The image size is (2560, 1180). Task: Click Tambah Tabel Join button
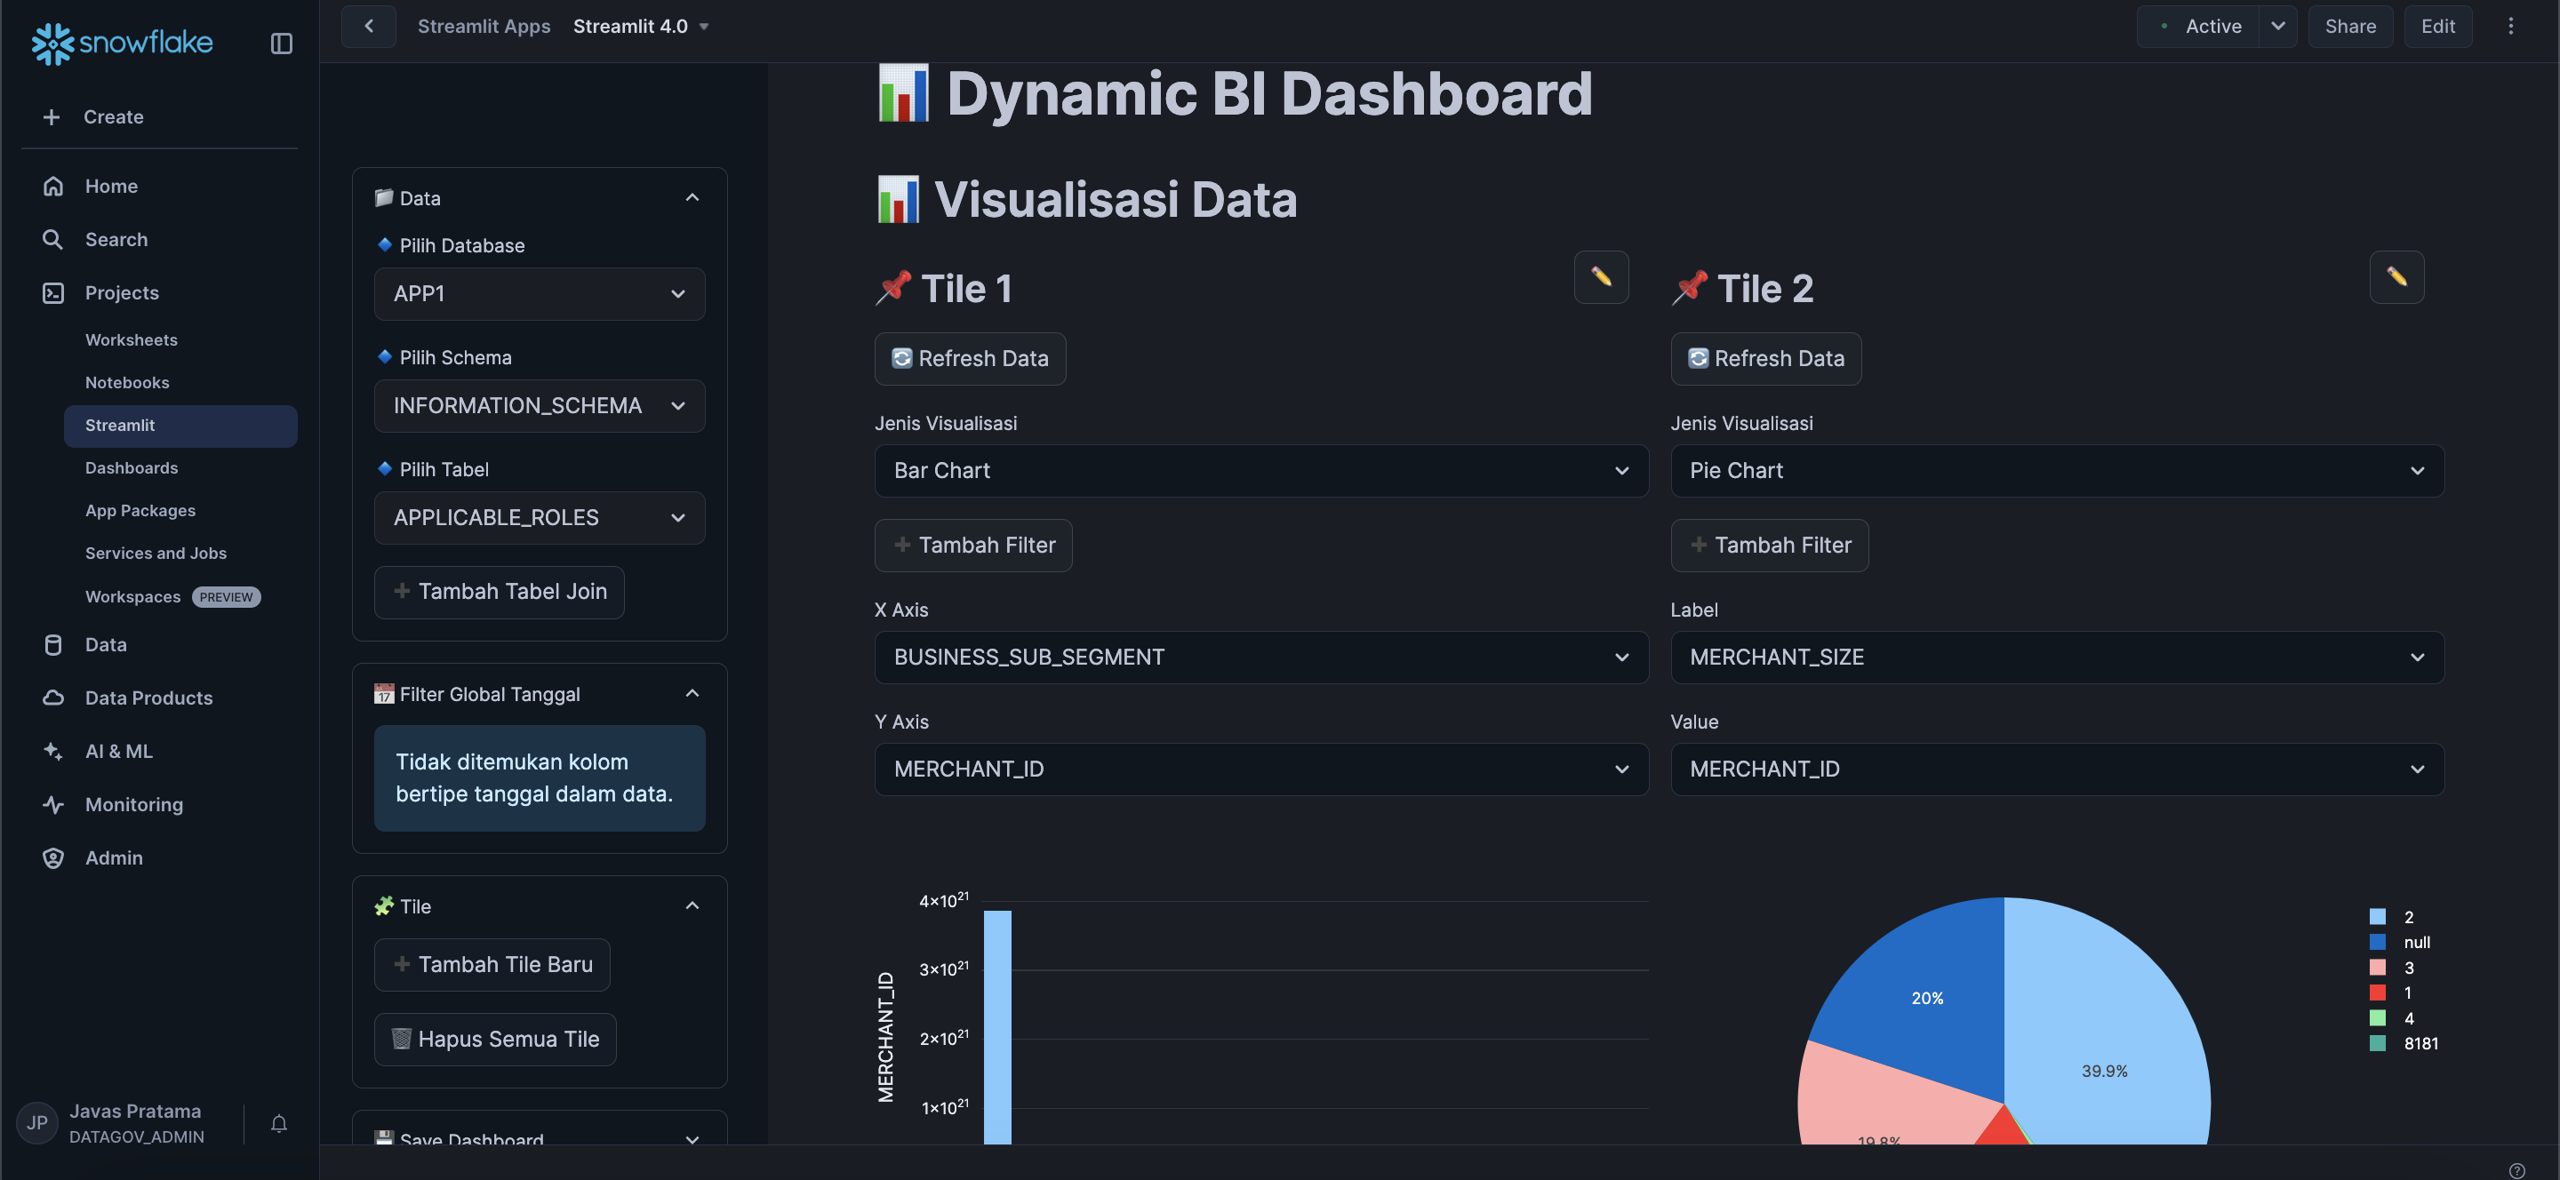point(499,592)
